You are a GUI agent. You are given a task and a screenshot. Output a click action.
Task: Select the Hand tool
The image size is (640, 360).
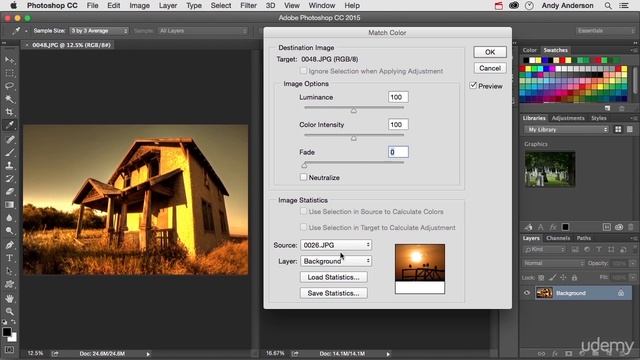coord(9,298)
